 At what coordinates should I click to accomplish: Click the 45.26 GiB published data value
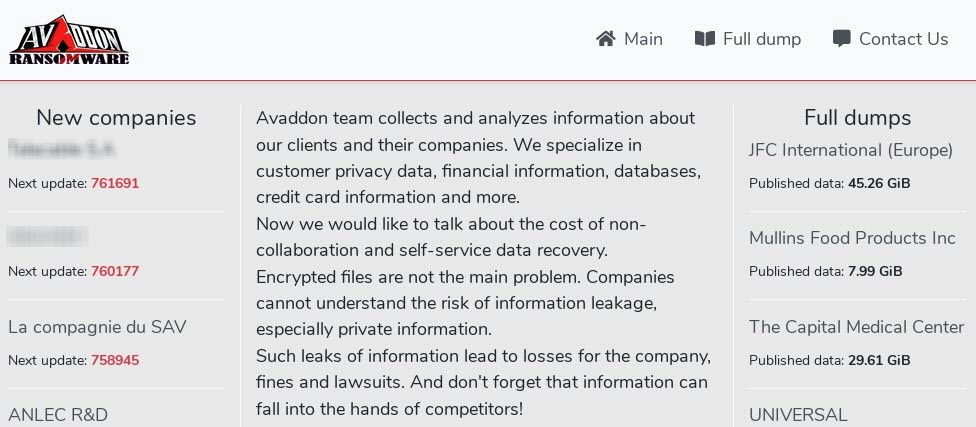point(879,183)
